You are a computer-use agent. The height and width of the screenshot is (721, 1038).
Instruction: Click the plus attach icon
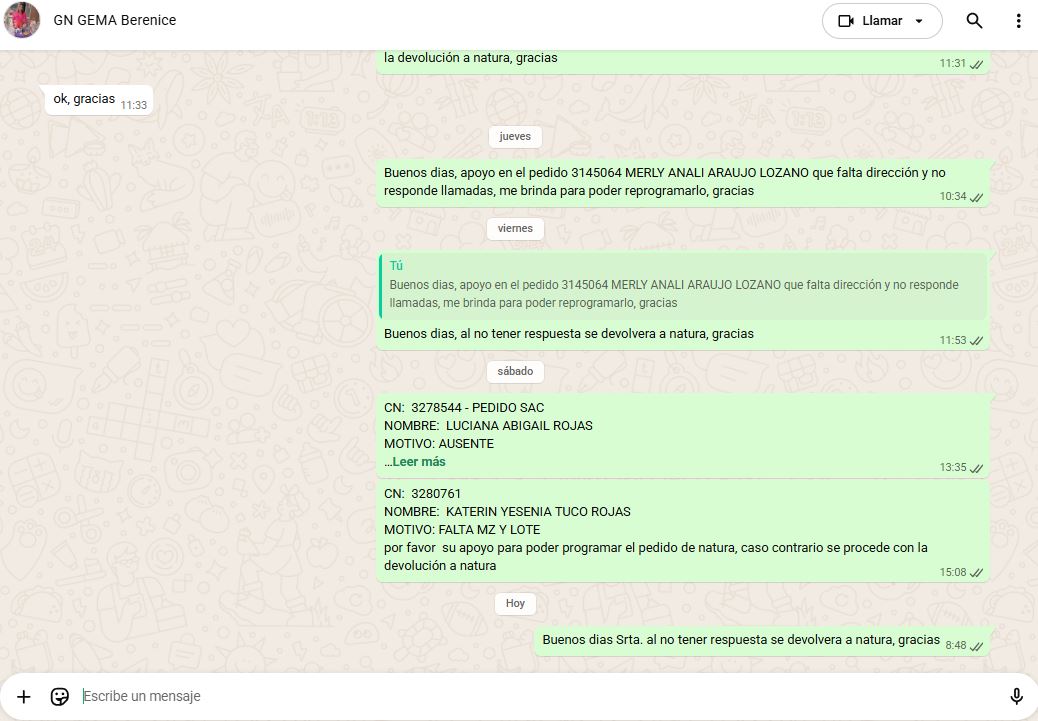tap(24, 696)
